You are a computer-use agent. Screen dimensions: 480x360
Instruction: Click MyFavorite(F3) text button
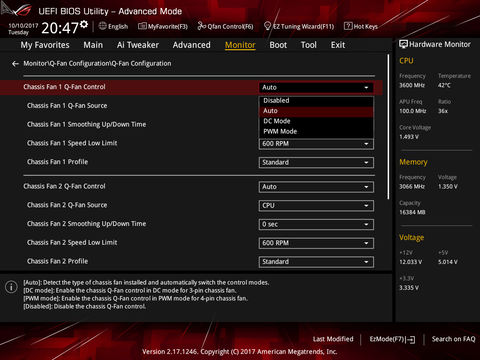point(168,26)
